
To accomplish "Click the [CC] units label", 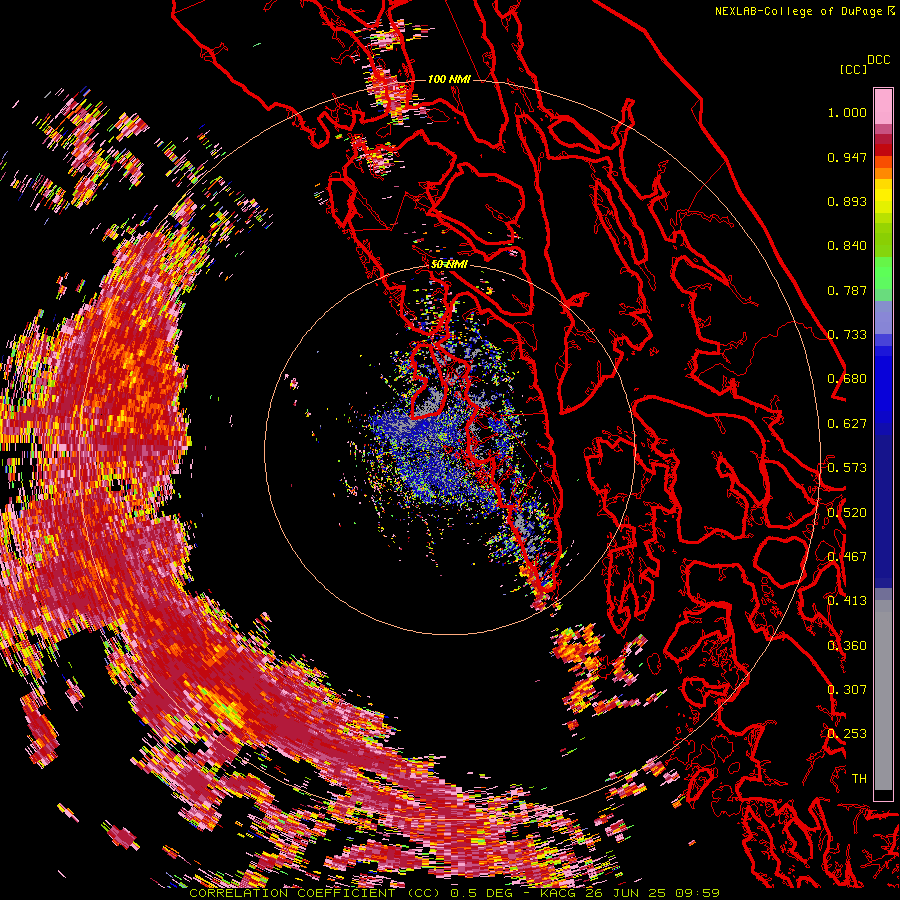I will [852, 69].
